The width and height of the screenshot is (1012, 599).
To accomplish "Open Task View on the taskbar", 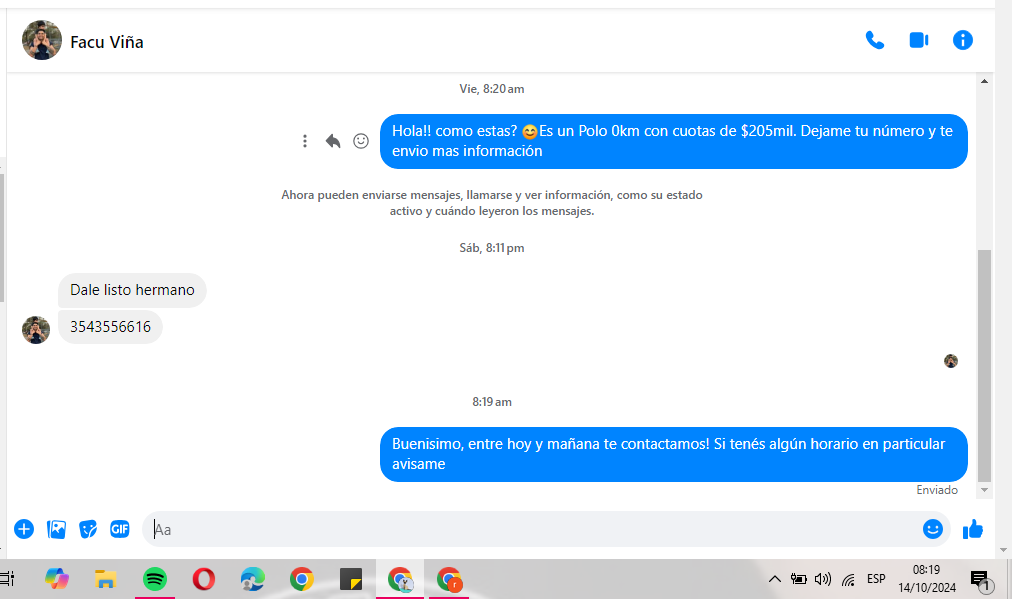I will click(x=7, y=579).
